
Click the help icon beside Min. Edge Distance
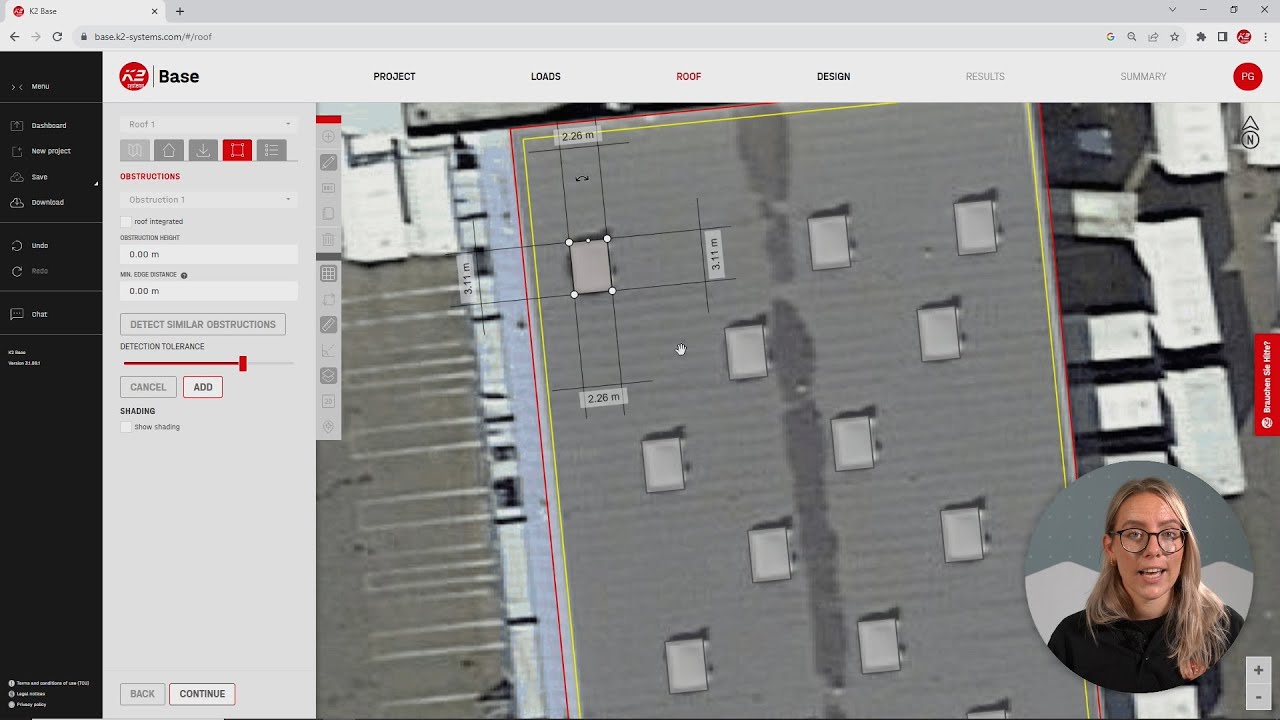pyautogui.click(x=184, y=275)
